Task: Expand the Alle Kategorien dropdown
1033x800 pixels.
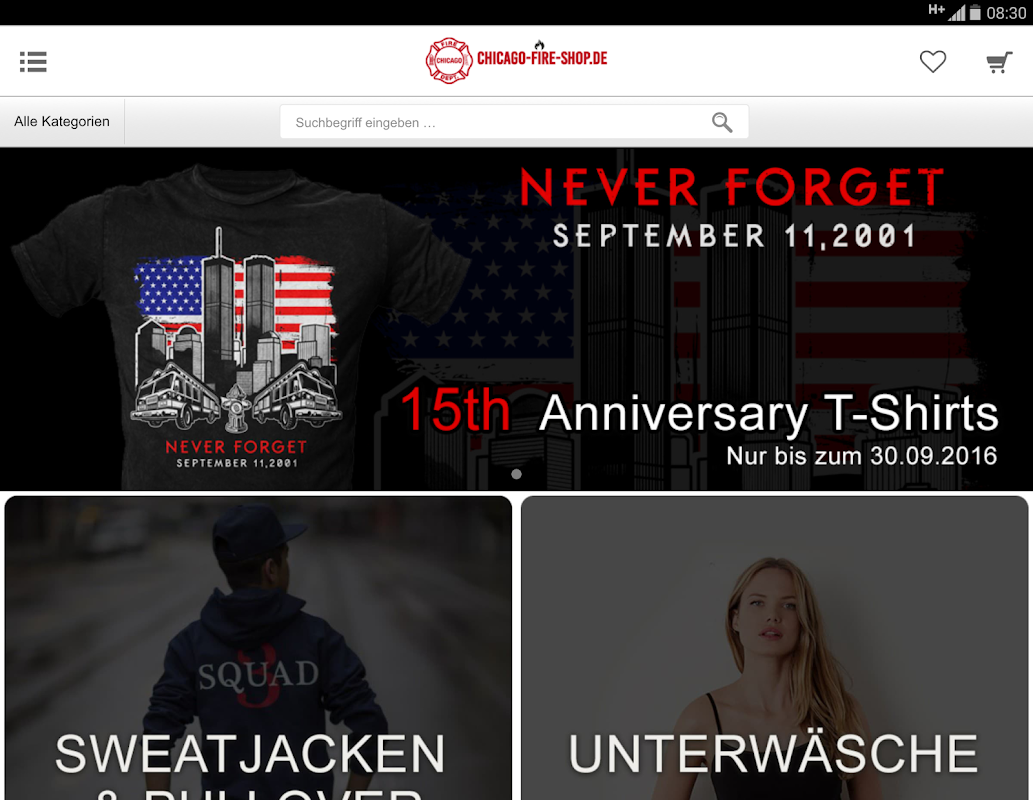Action: (x=62, y=121)
